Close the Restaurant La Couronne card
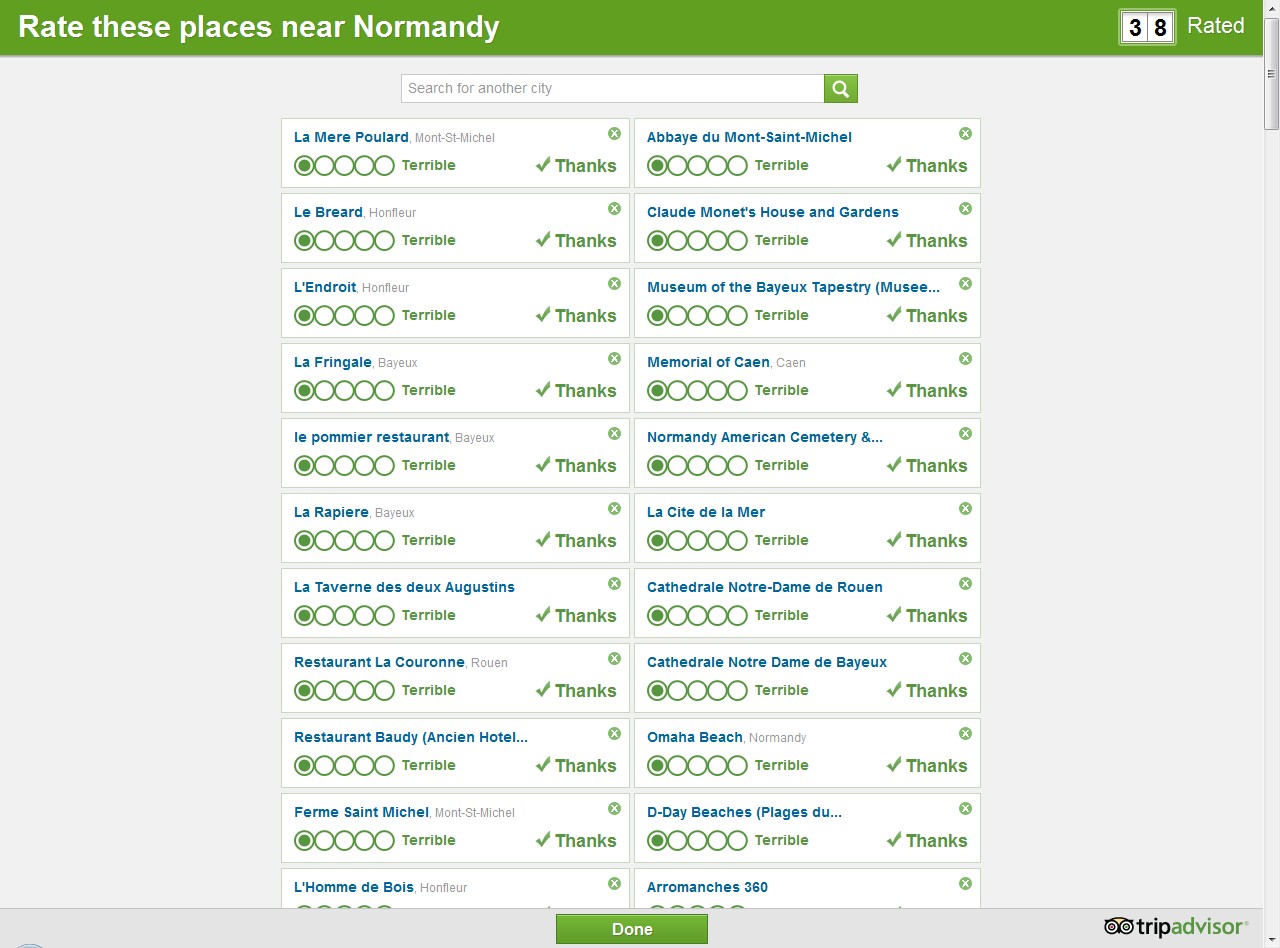The image size is (1280, 948). click(614, 659)
